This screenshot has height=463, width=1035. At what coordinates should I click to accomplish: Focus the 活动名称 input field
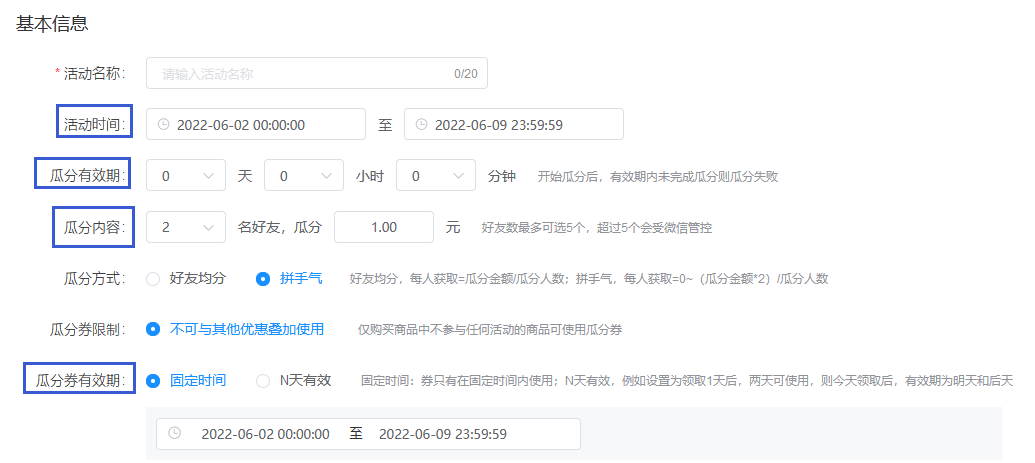pos(300,73)
